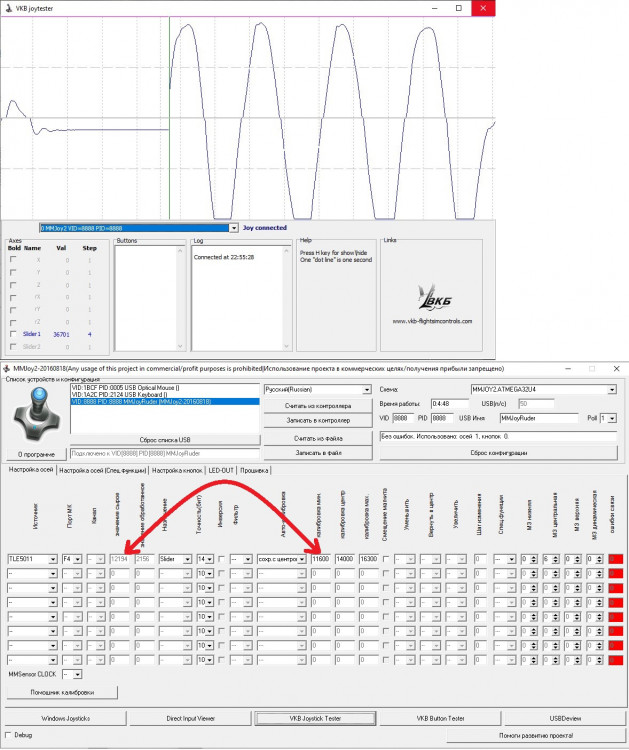
Task: Tick the Bold checkbox for Slider1 axis
Action: (x=13, y=334)
